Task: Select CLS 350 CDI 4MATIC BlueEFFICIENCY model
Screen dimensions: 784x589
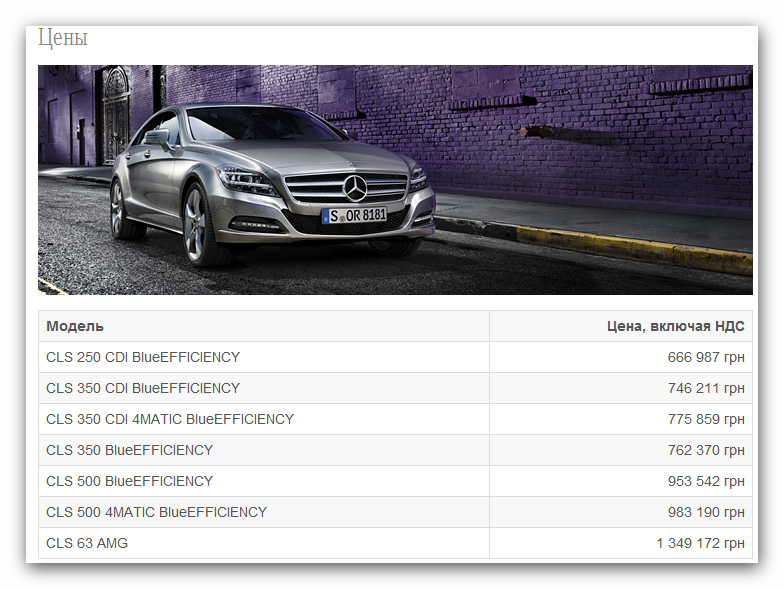Action: (x=170, y=419)
